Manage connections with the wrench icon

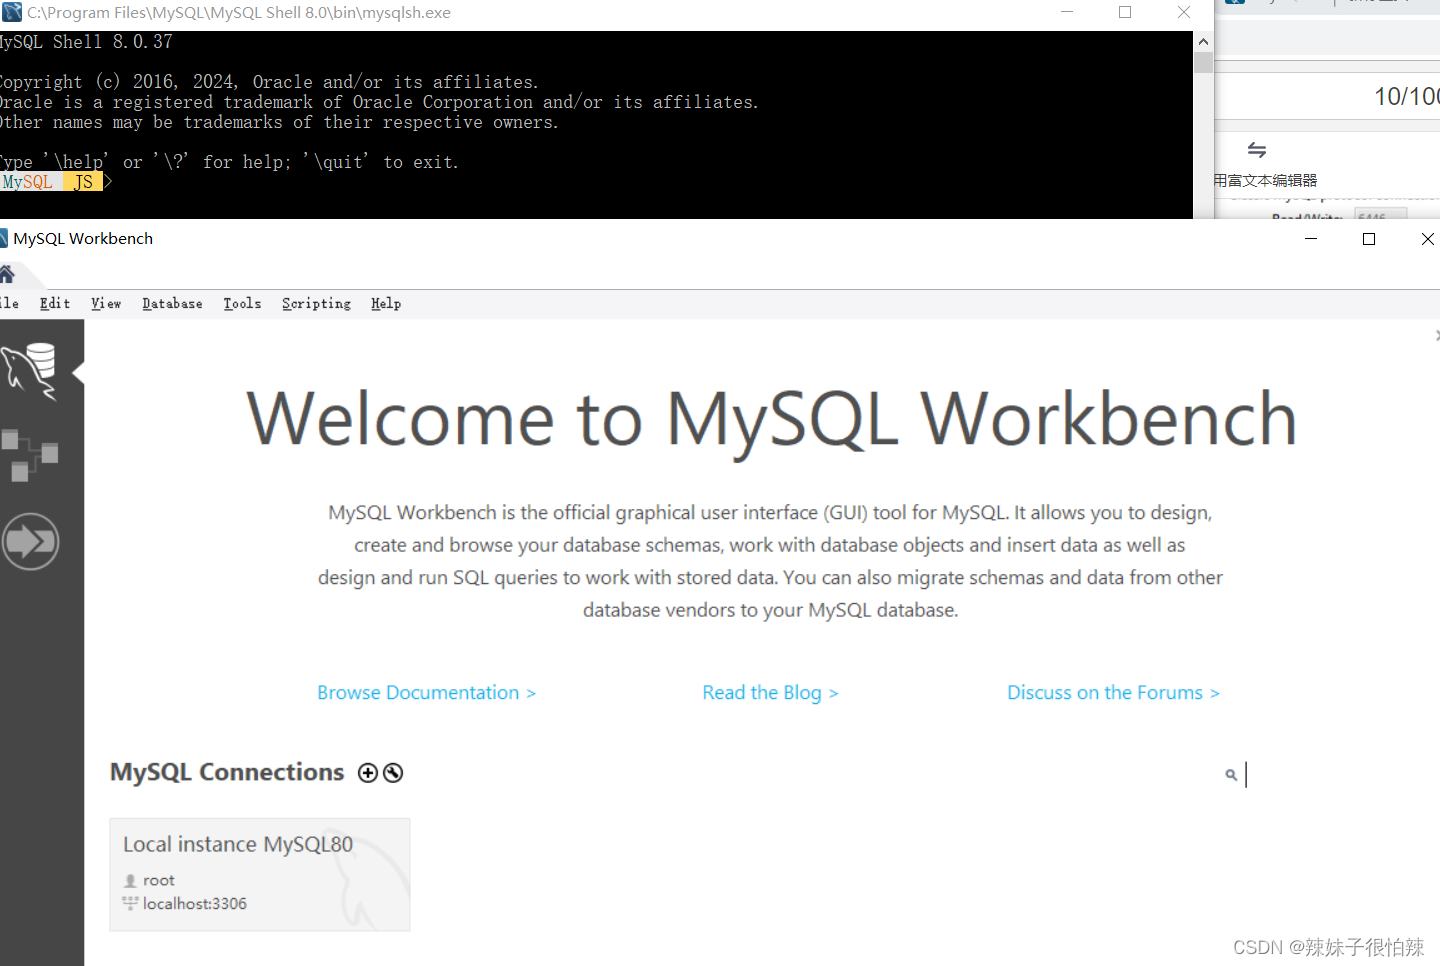tap(393, 773)
